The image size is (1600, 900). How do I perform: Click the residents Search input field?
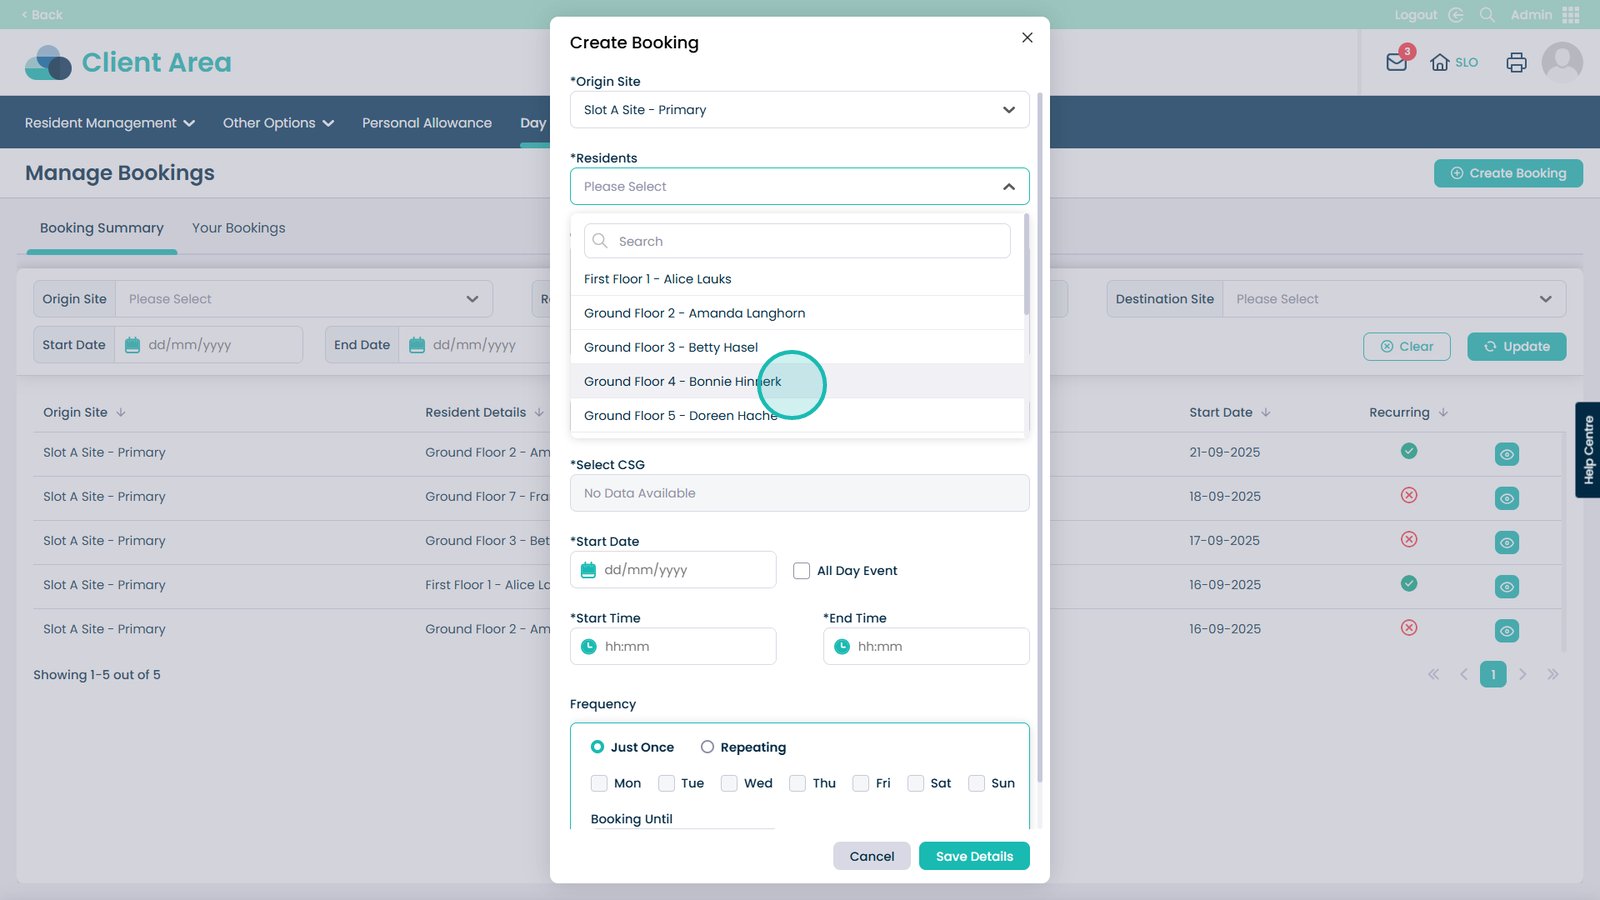797,241
